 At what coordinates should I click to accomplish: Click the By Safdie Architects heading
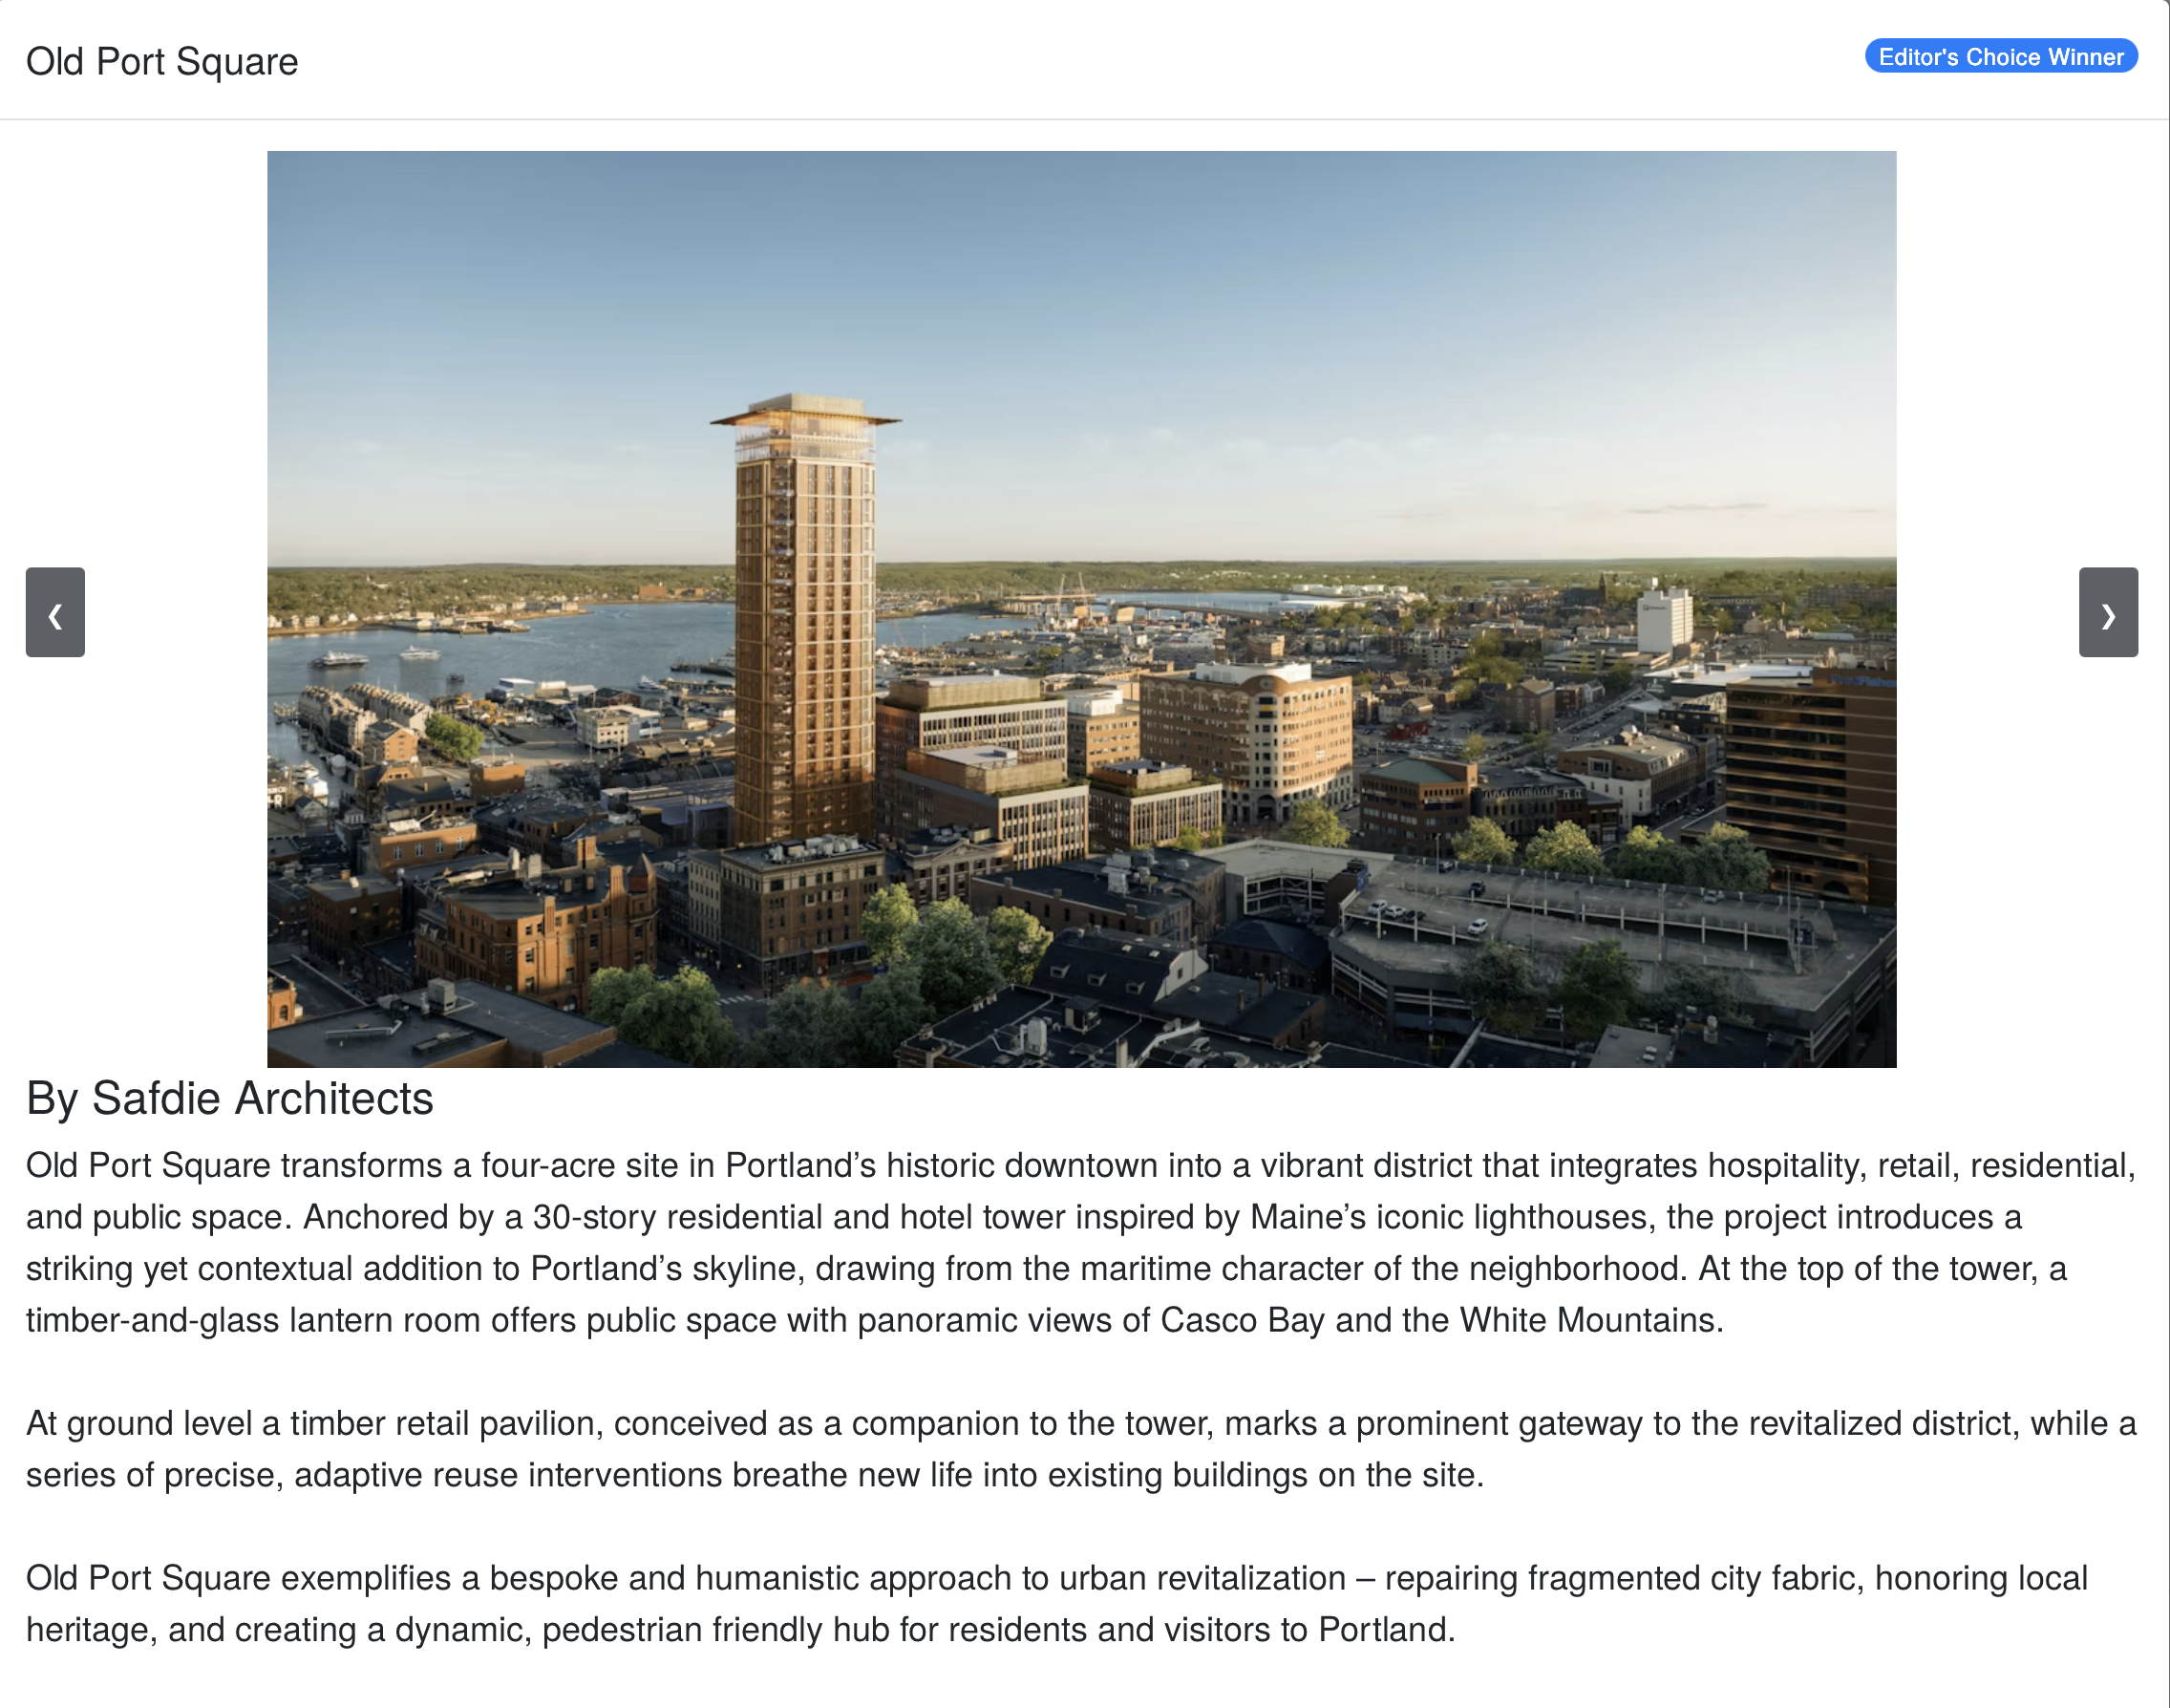[230, 1098]
